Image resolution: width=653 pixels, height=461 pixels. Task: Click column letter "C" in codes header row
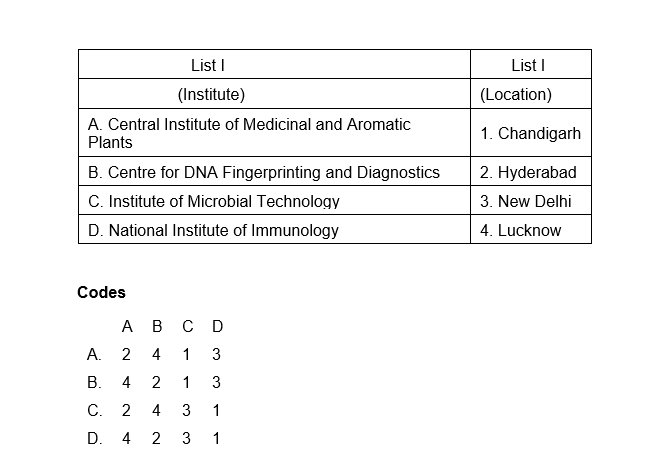[187, 326]
